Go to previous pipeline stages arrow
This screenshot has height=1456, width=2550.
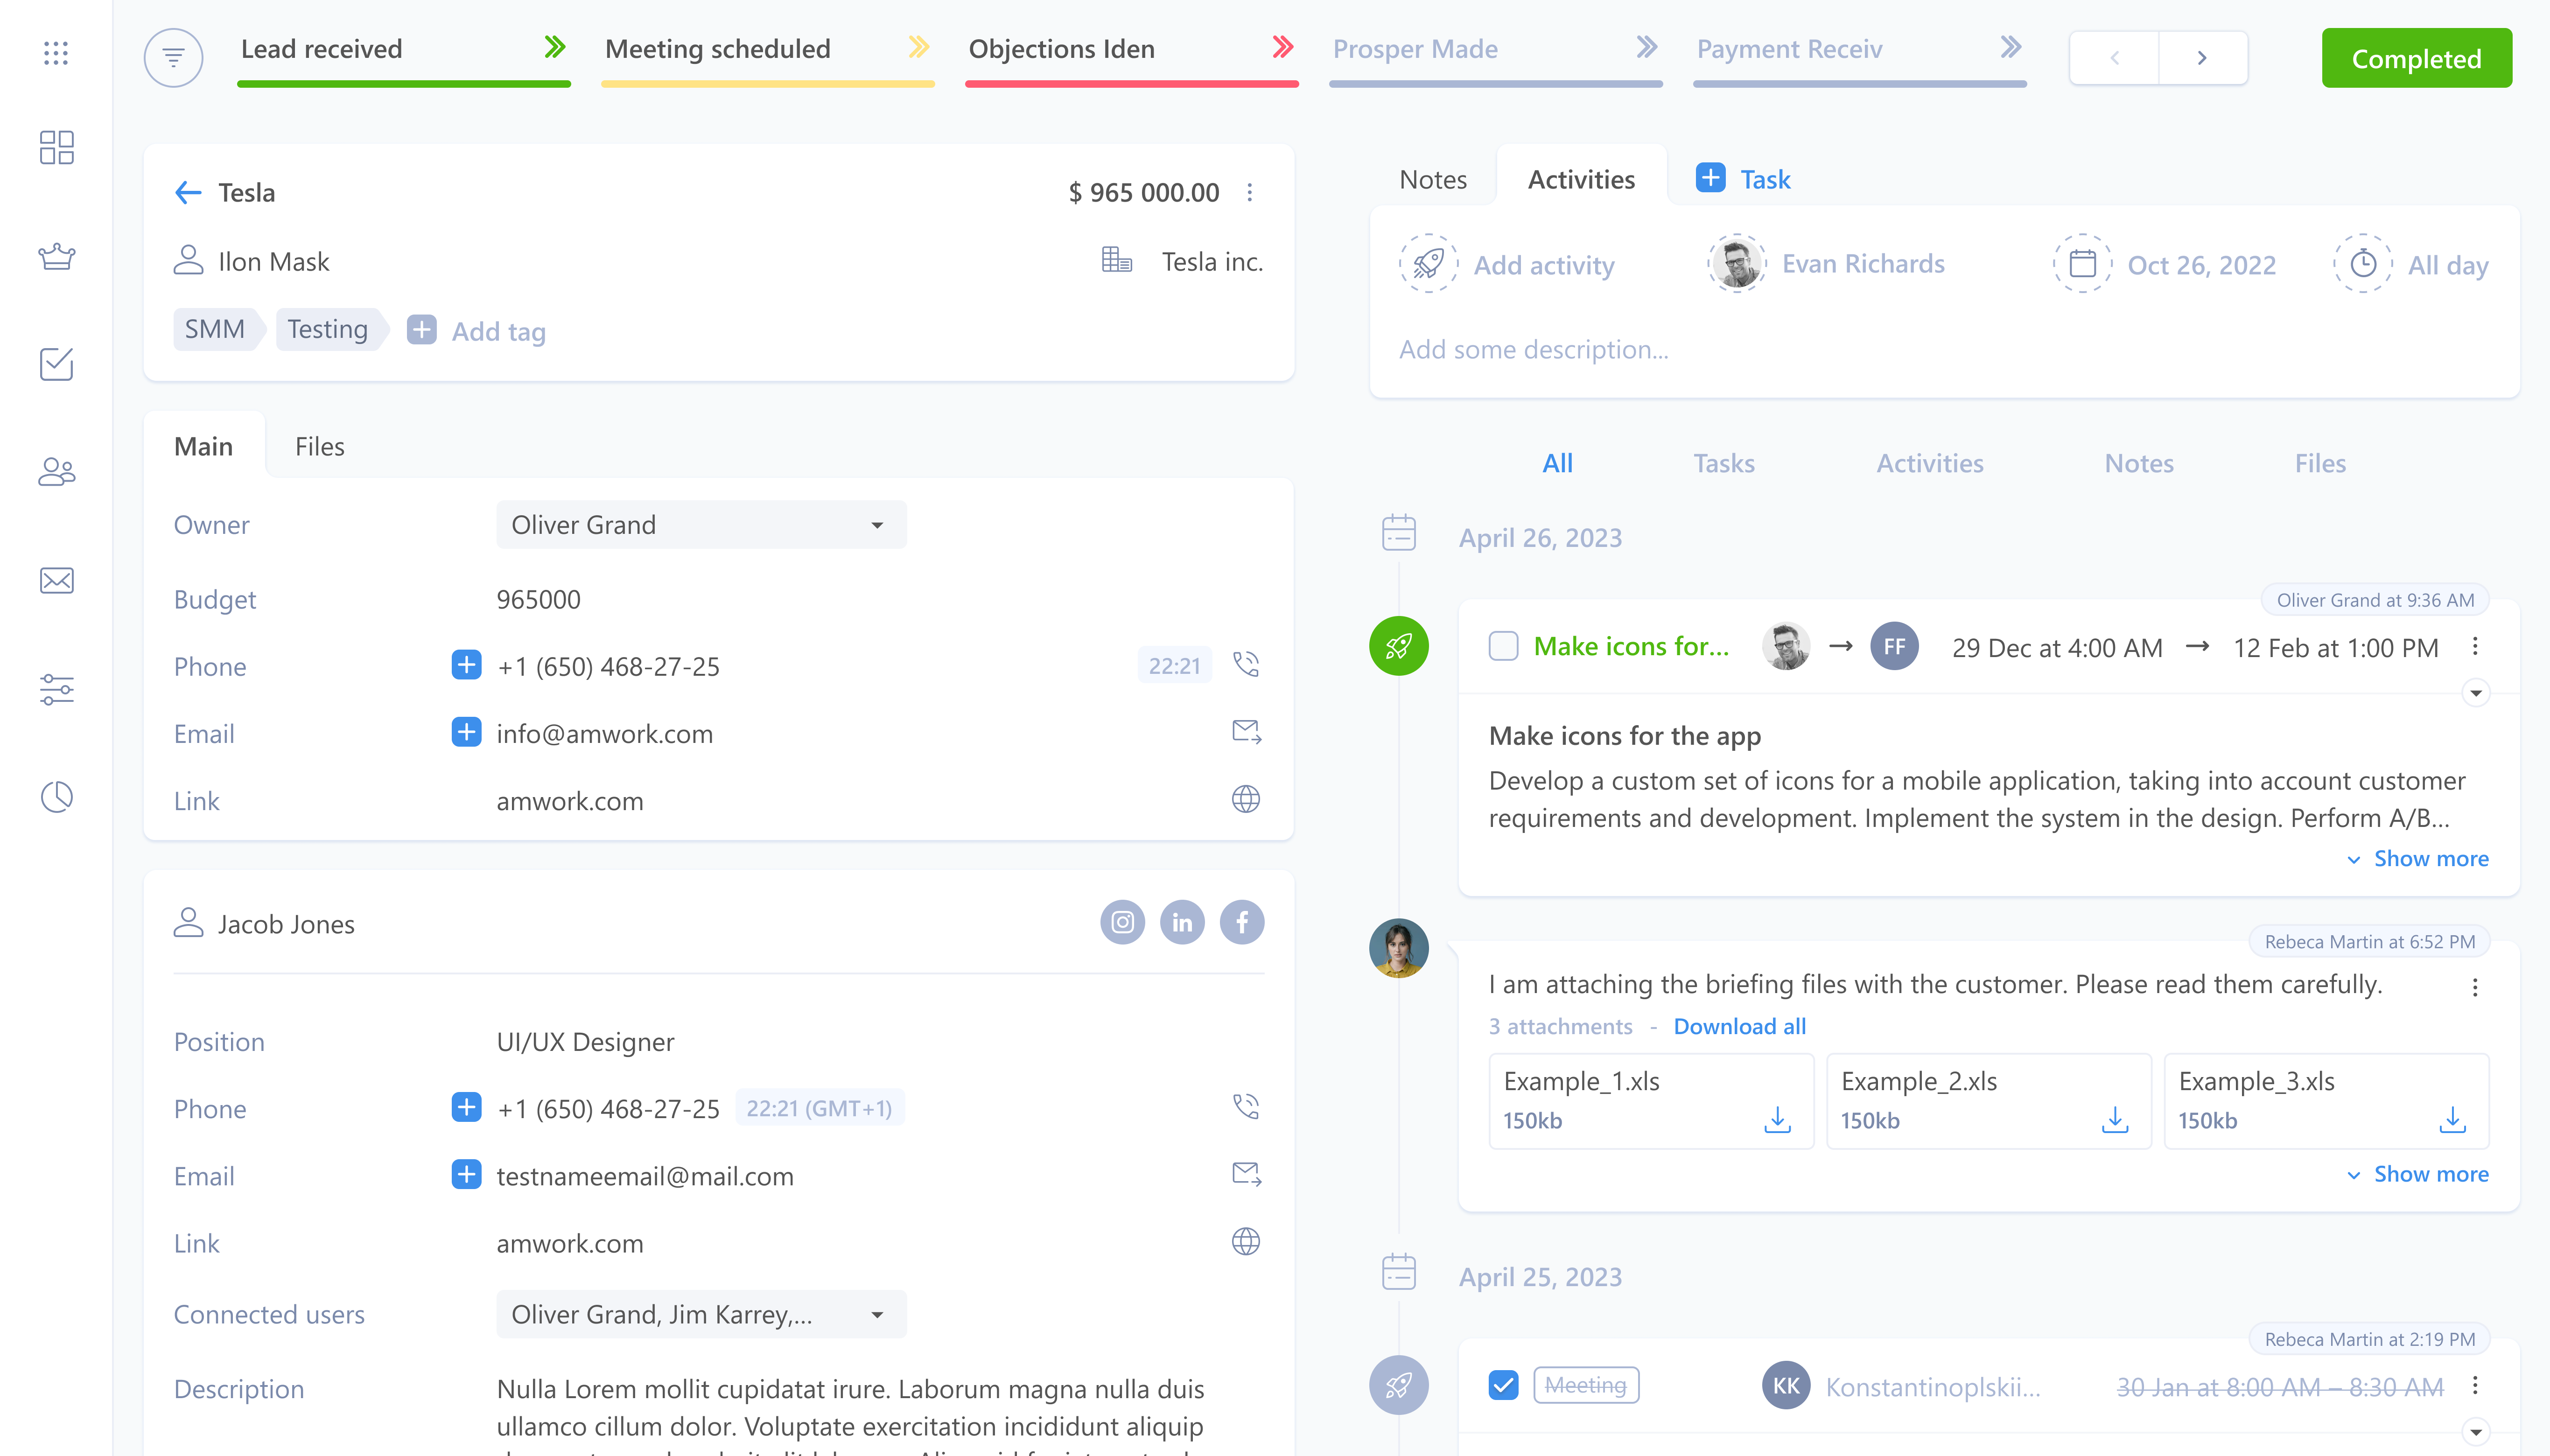[x=2114, y=58]
